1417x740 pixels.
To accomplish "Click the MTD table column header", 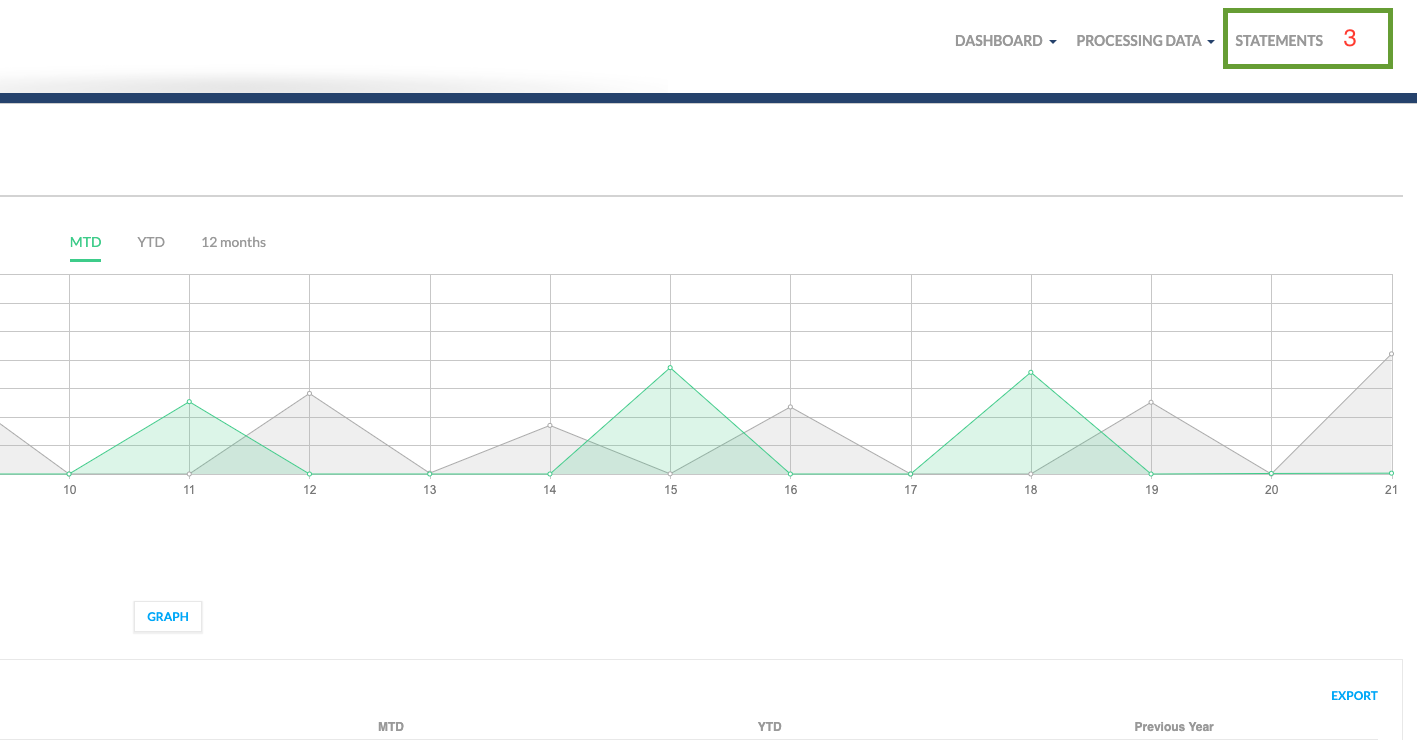I will [x=391, y=726].
